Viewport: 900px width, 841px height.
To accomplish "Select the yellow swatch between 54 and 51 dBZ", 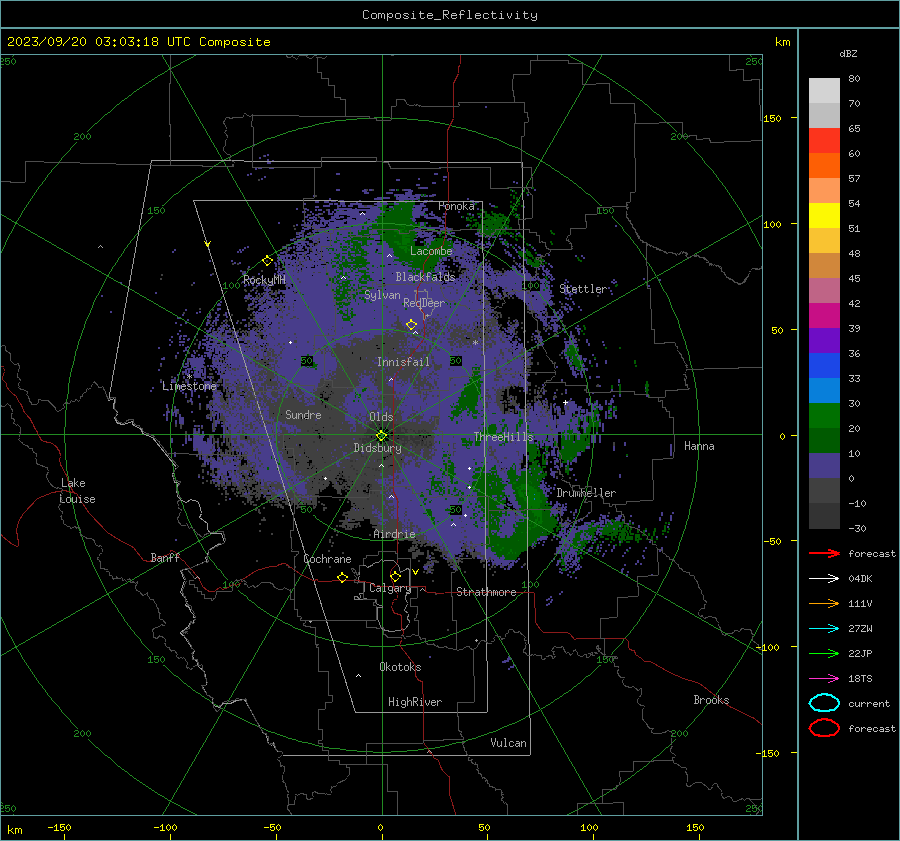I will [x=824, y=216].
